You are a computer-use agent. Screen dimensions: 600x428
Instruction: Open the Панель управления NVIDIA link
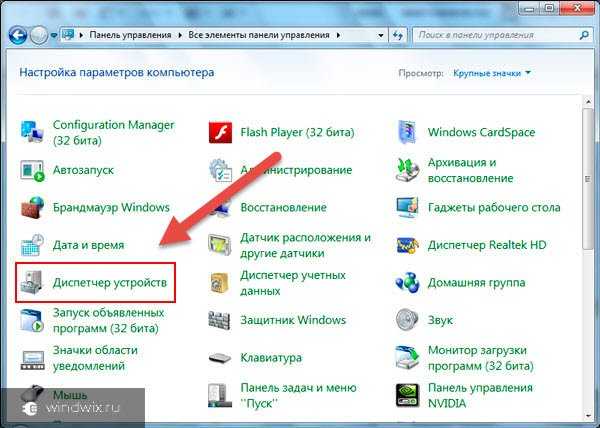click(x=480, y=395)
